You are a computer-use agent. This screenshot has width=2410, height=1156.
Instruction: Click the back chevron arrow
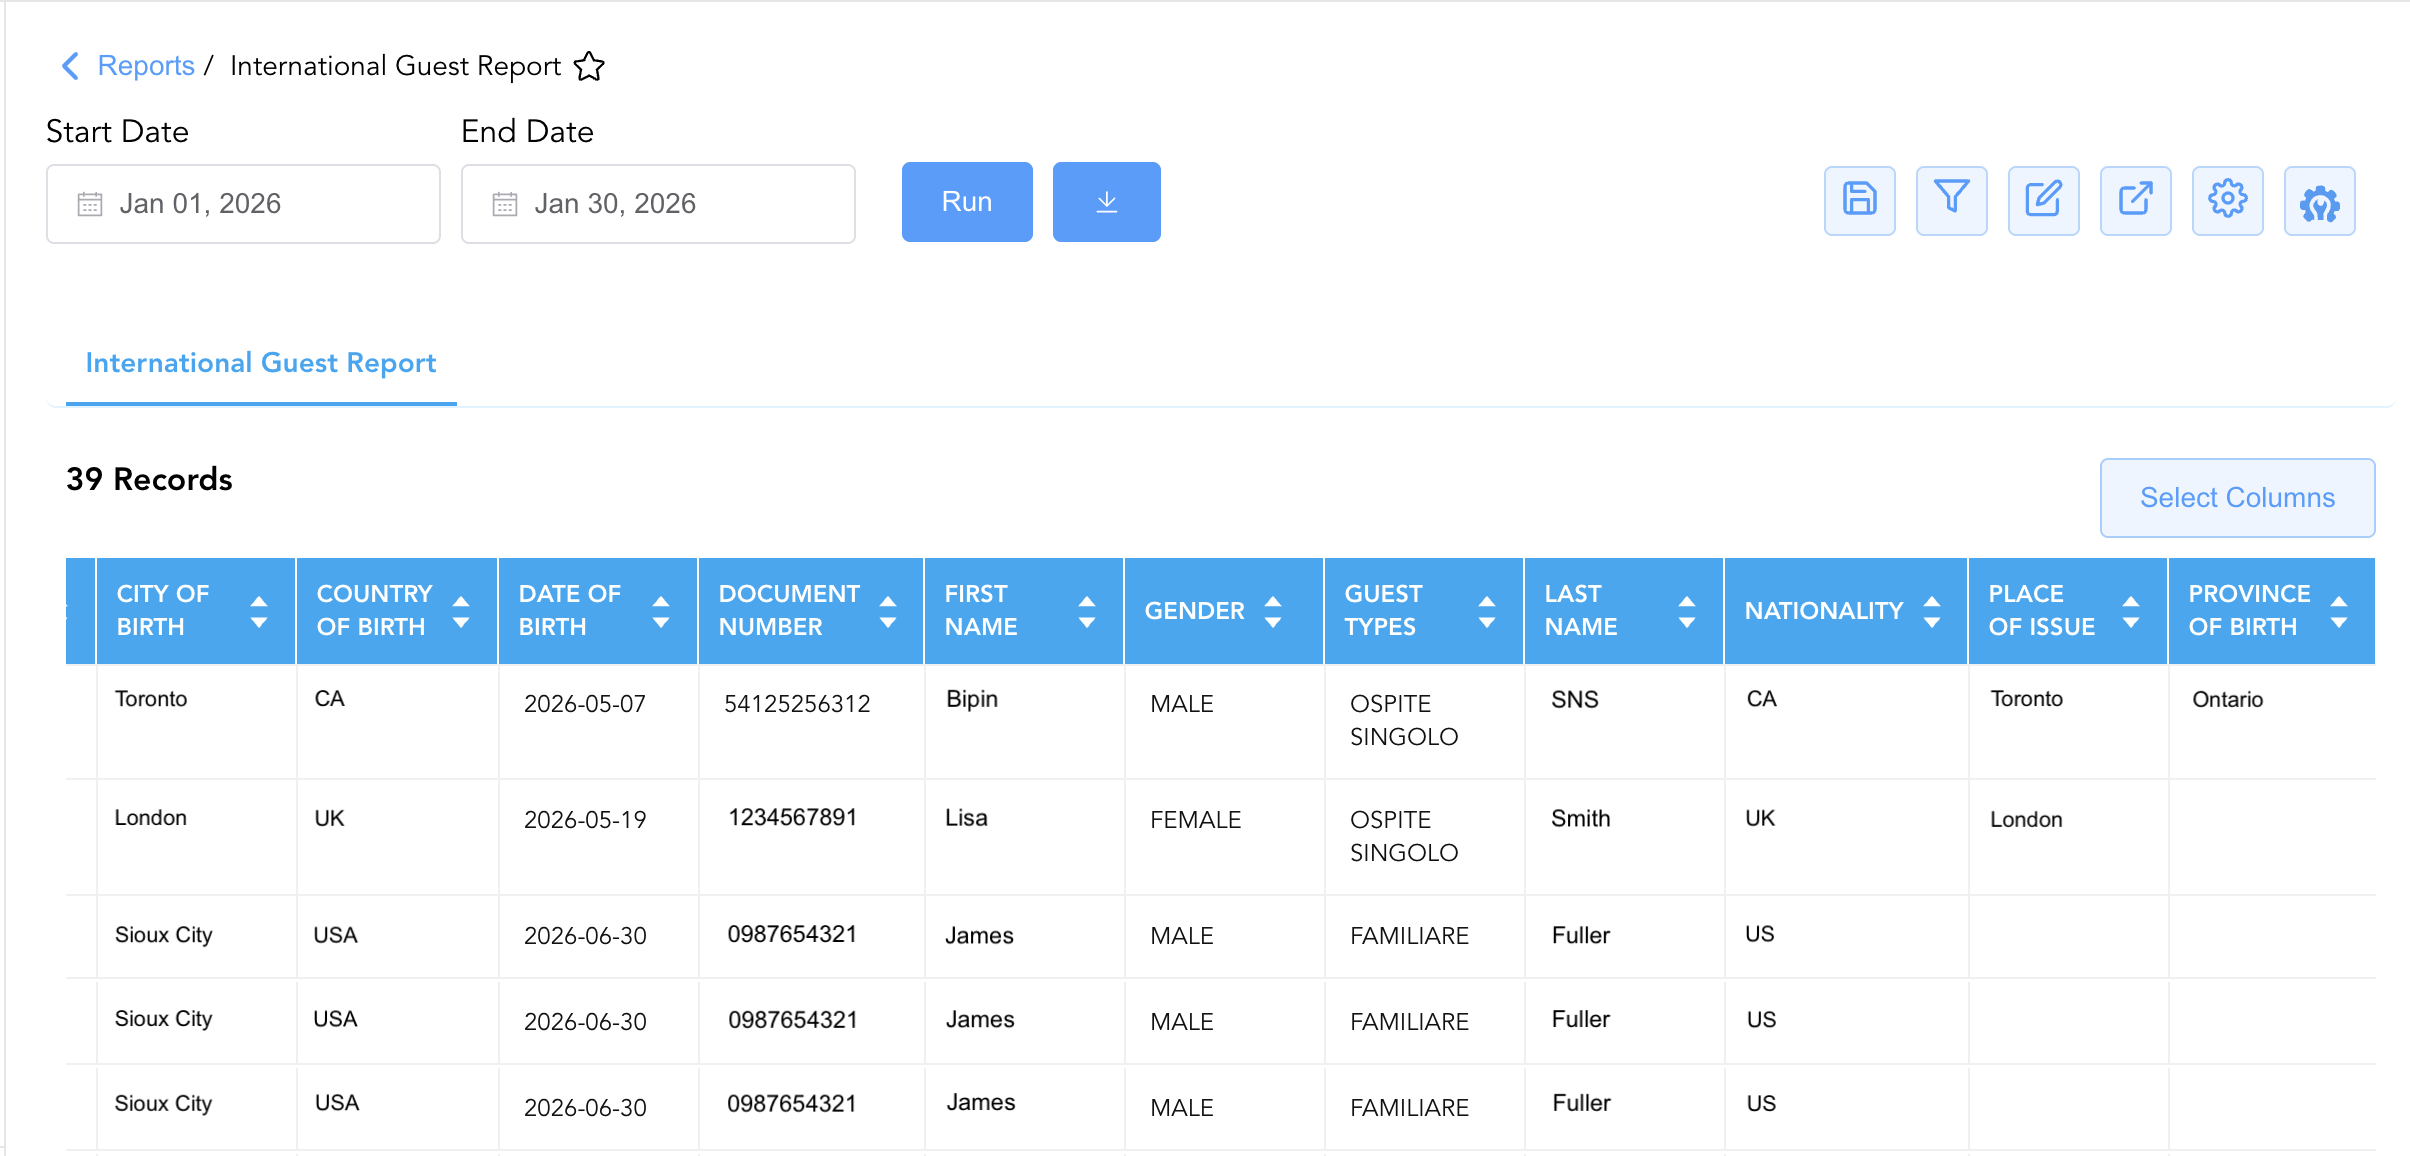70,66
